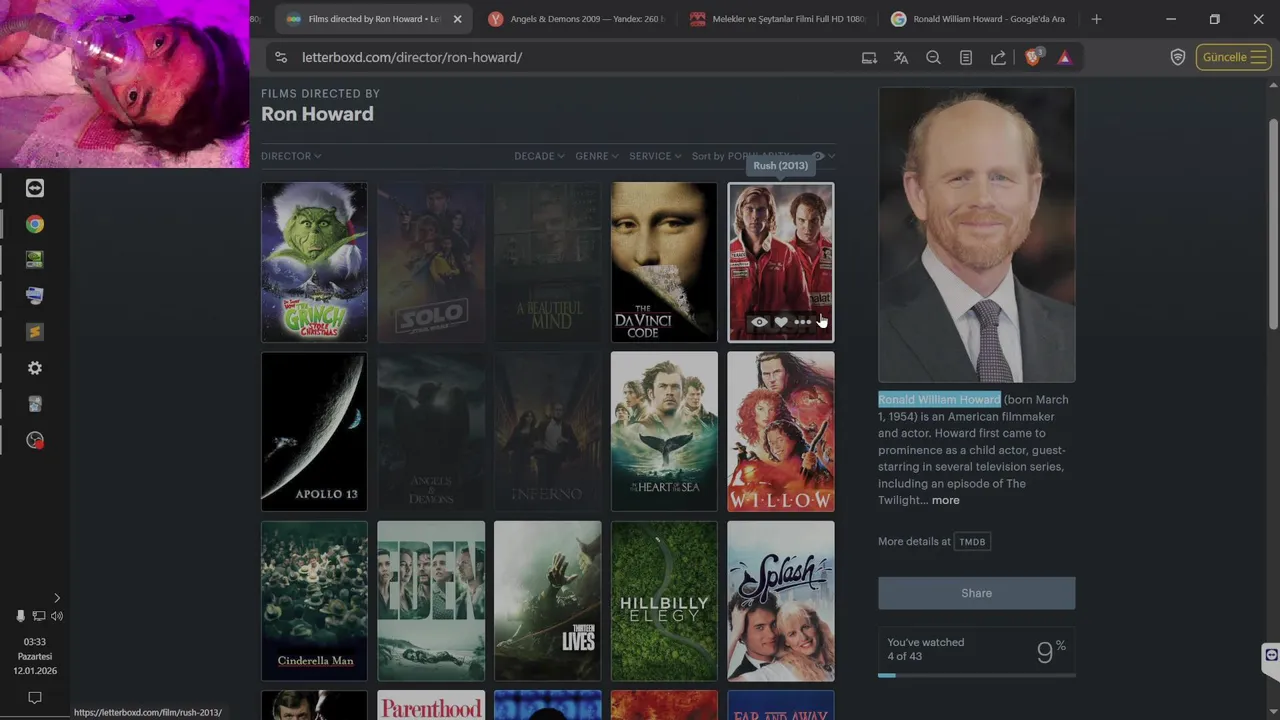Screen dimensions: 1280x720
Task: Open the DIRECTOR role dropdown
Action: coord(291,156)
